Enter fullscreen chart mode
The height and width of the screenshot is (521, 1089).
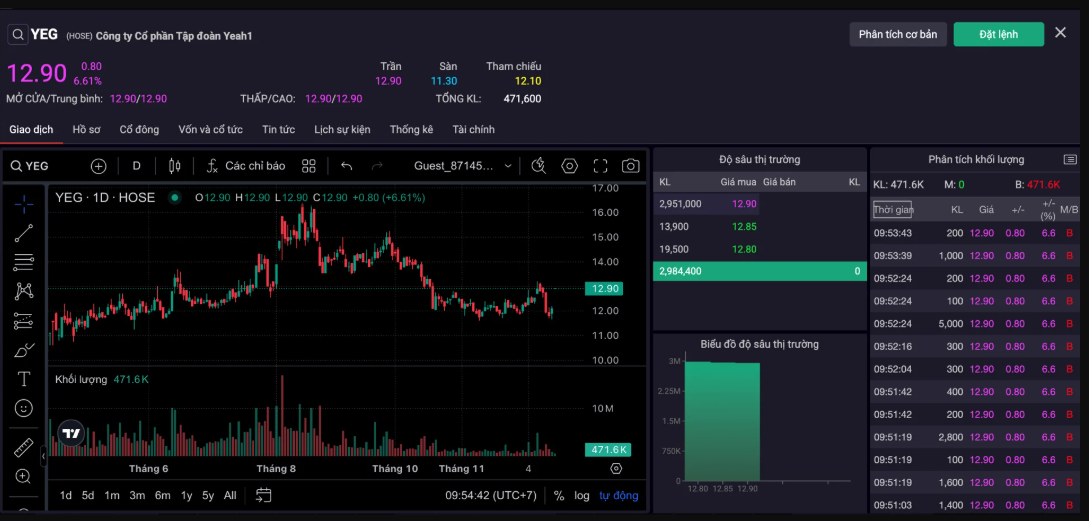tap(600, 166)
